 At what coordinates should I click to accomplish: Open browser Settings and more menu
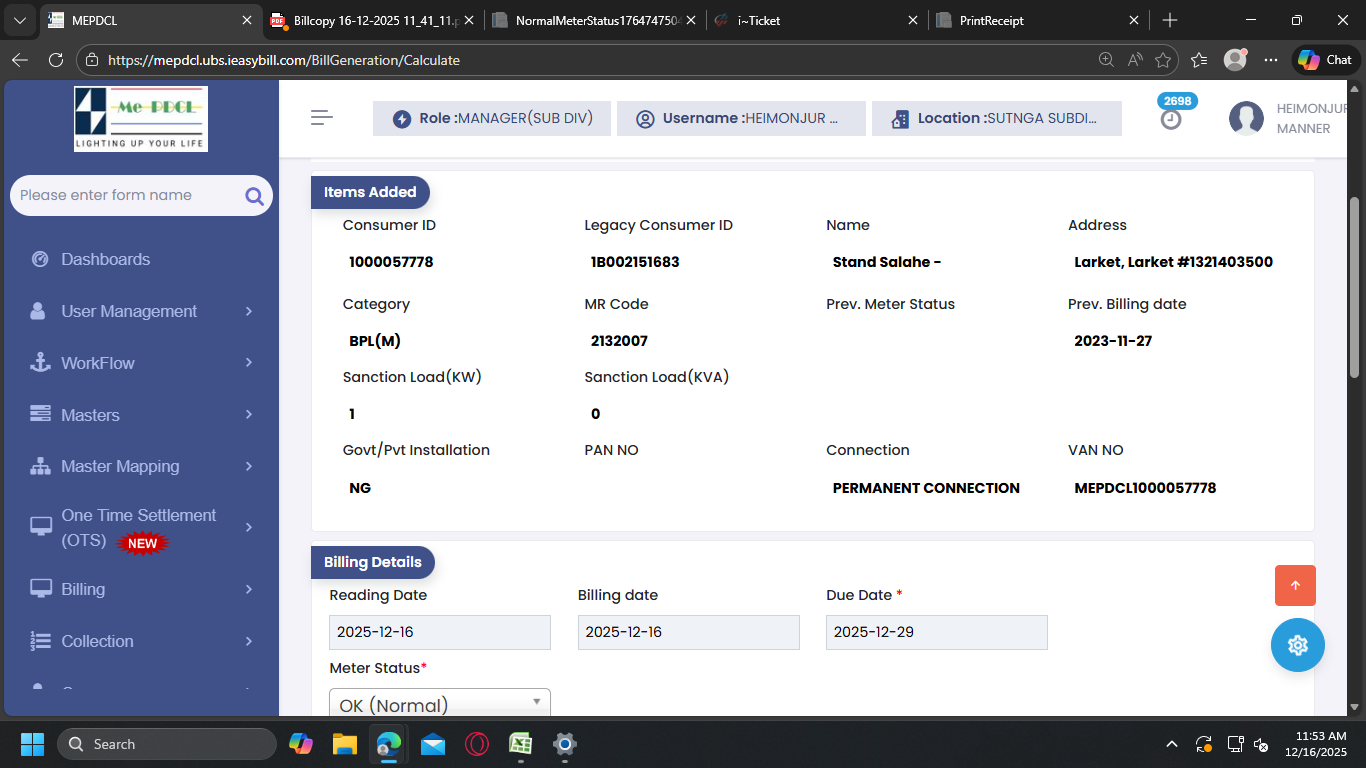pos(1271,60)
